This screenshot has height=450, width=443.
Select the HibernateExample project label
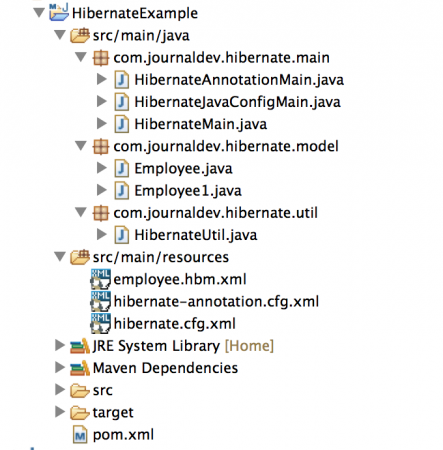[135, 14]
